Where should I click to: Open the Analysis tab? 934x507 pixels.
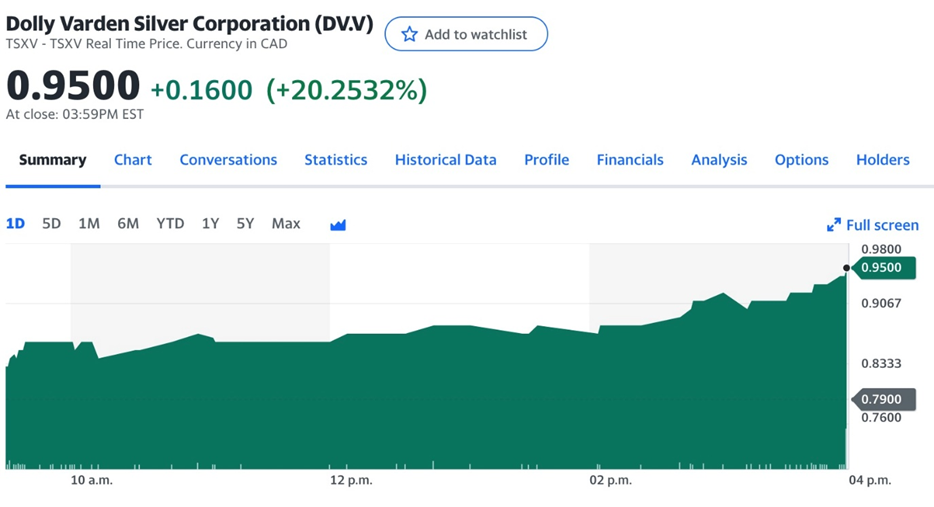coord(719,160)
